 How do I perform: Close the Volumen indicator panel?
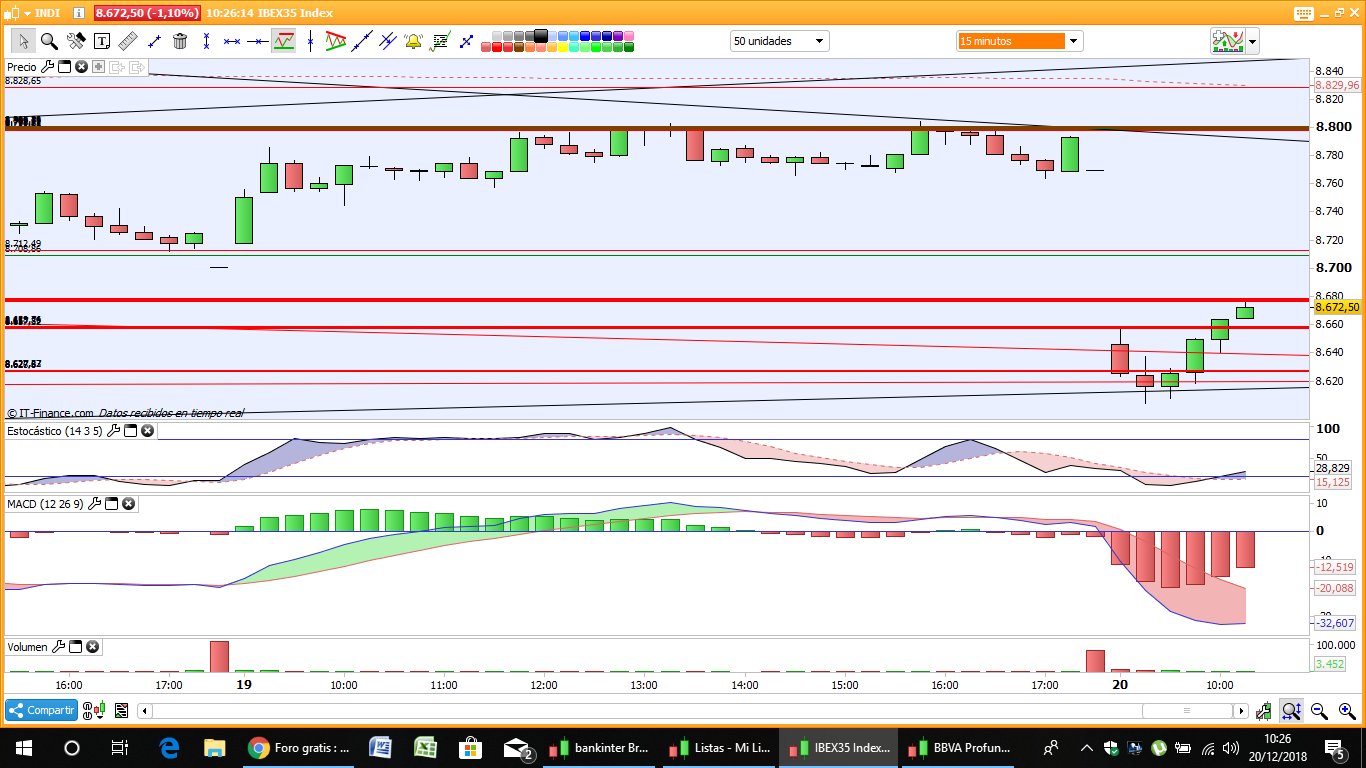[x=92, y=647]
